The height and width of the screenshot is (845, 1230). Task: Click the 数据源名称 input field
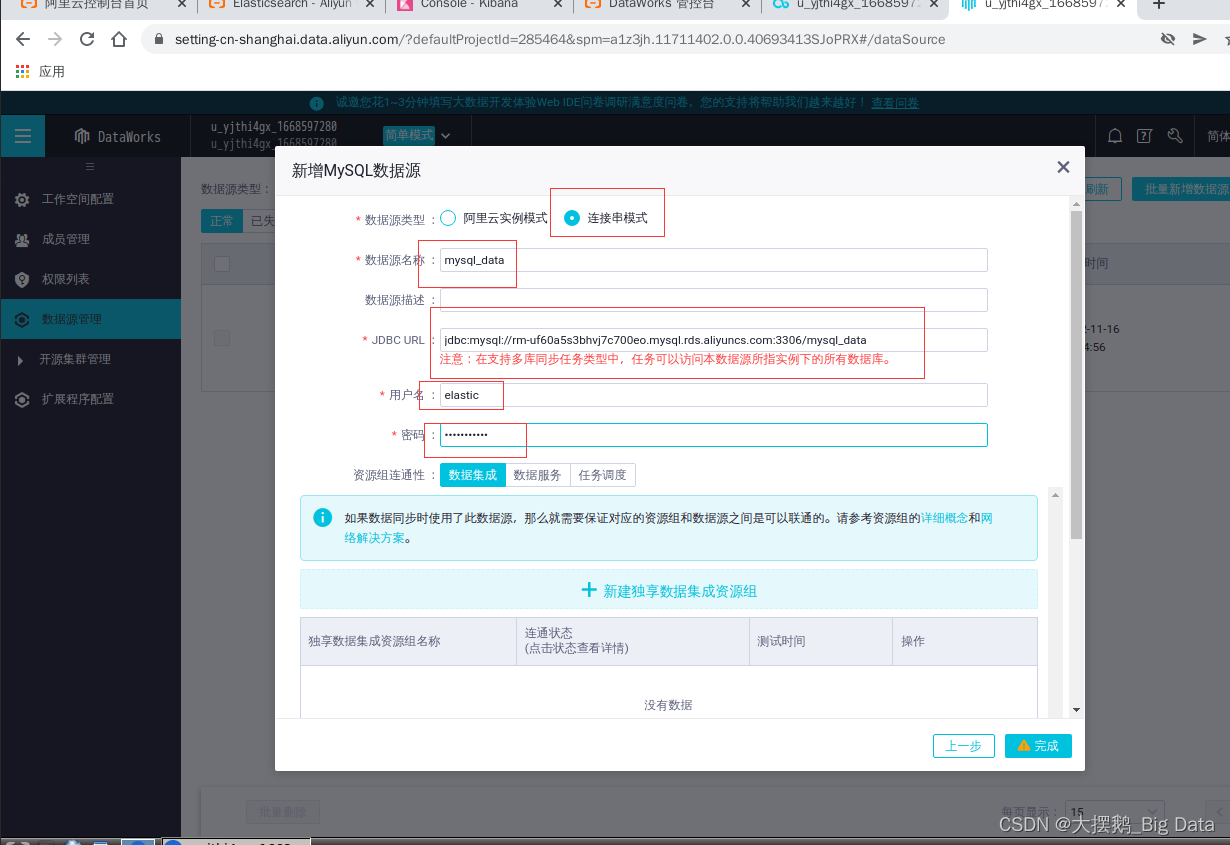click(x=714, y=260)
